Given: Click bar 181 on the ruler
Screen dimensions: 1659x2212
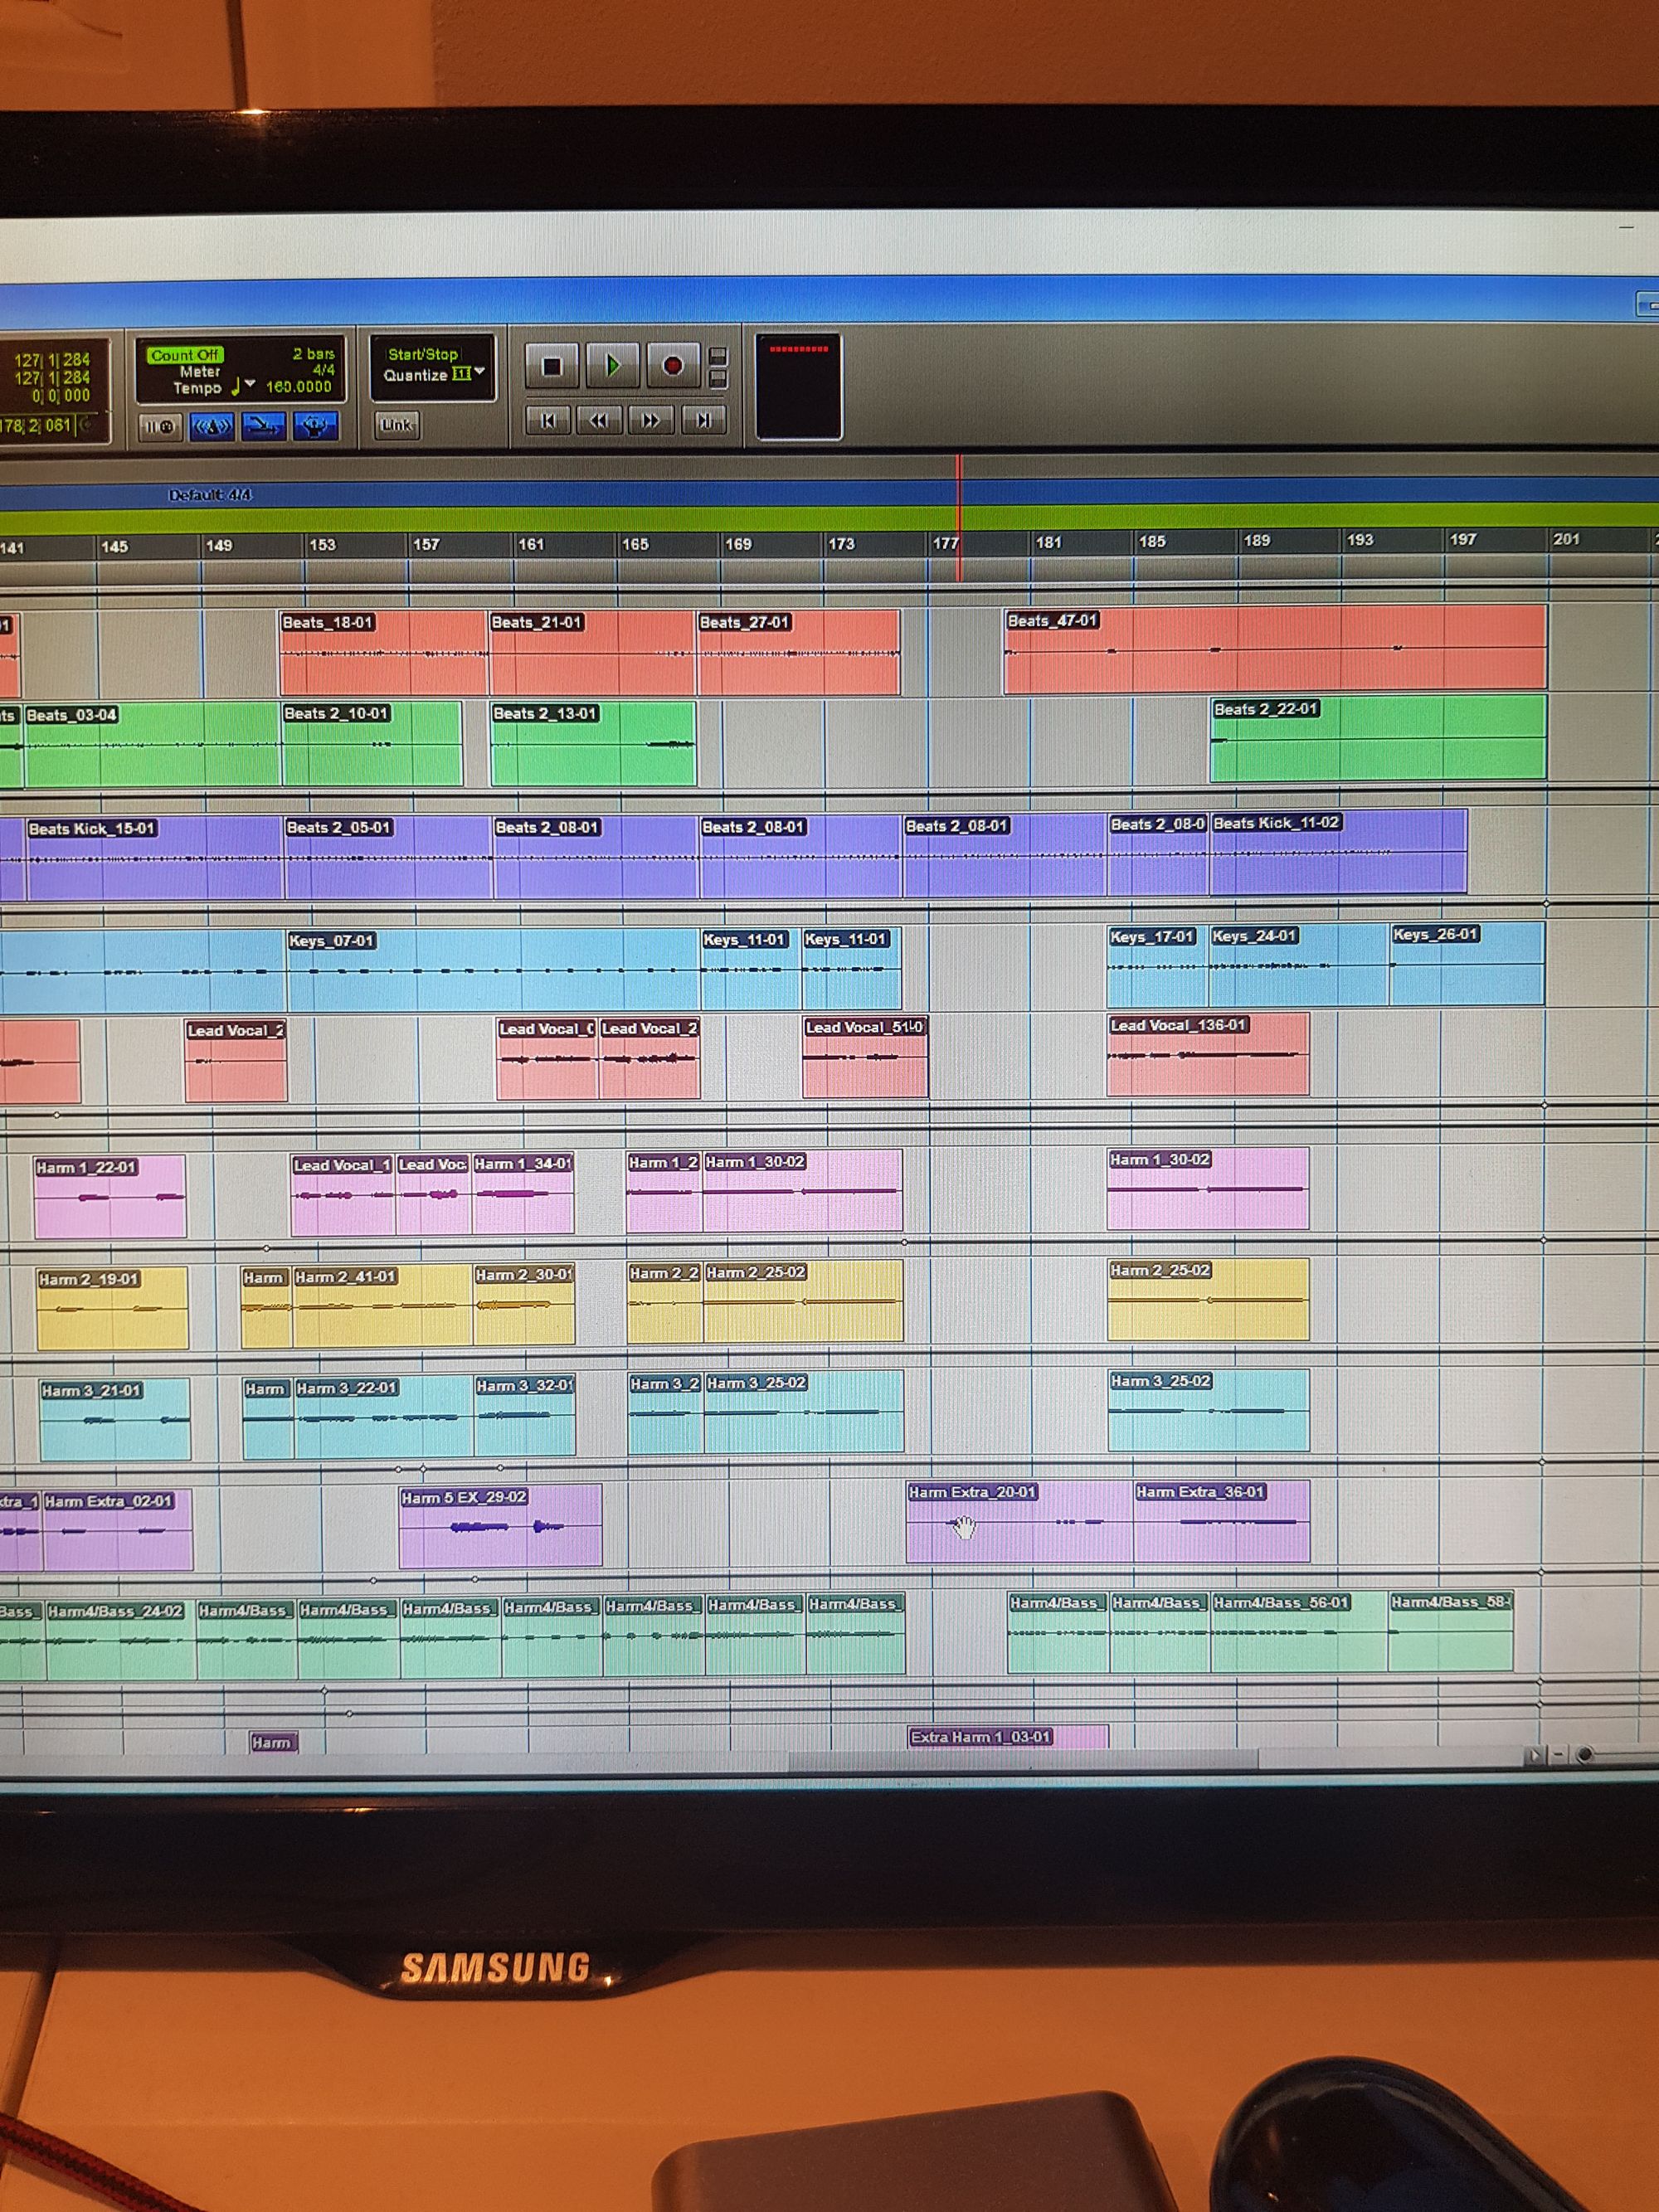Looking at the screenshot, I should [1048, 542].
